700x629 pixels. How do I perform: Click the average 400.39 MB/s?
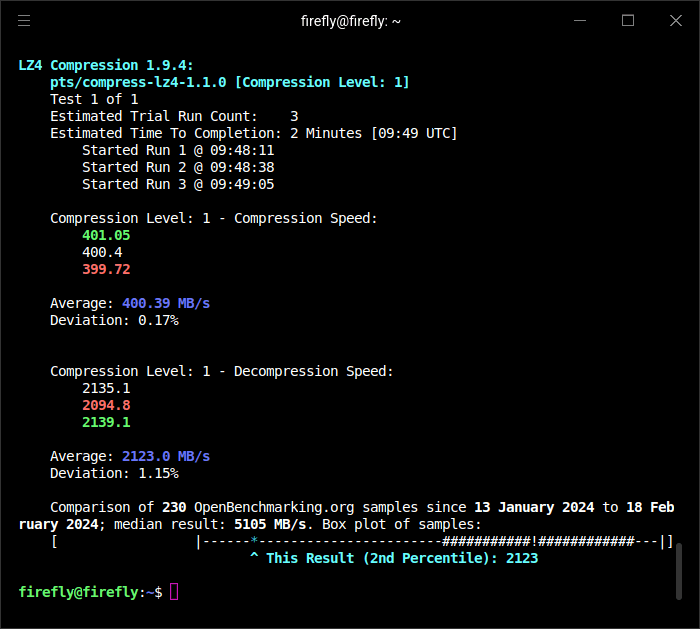click(166, 303)
